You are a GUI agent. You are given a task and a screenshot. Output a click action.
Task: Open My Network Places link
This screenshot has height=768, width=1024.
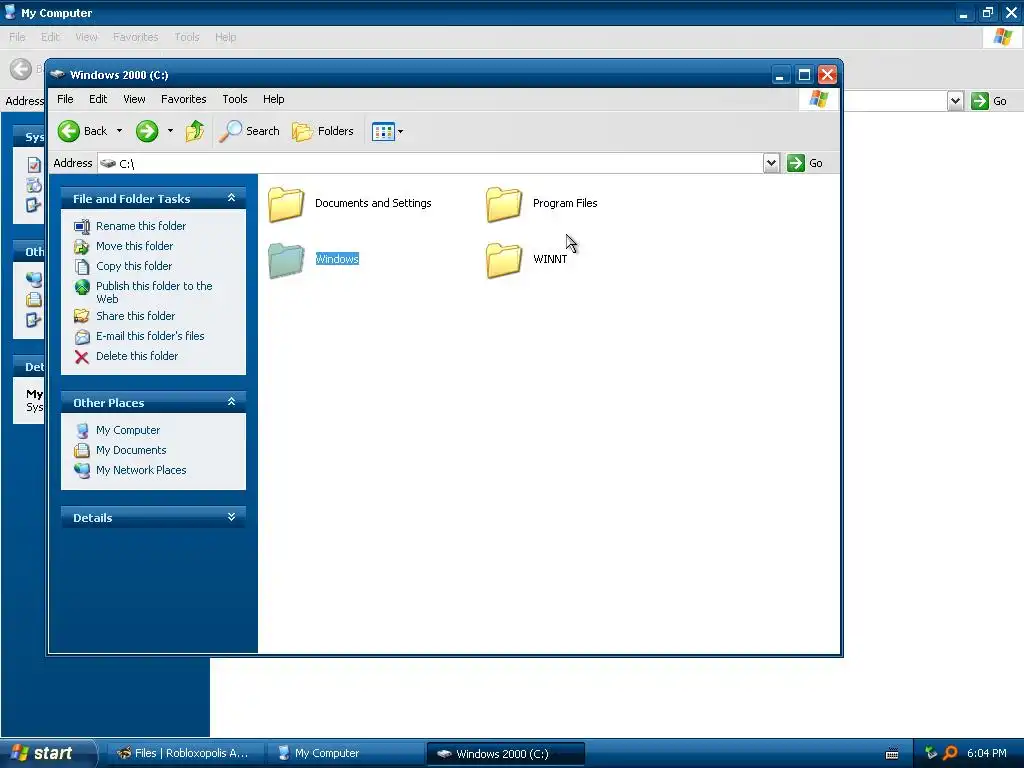(x=141, y=470)
